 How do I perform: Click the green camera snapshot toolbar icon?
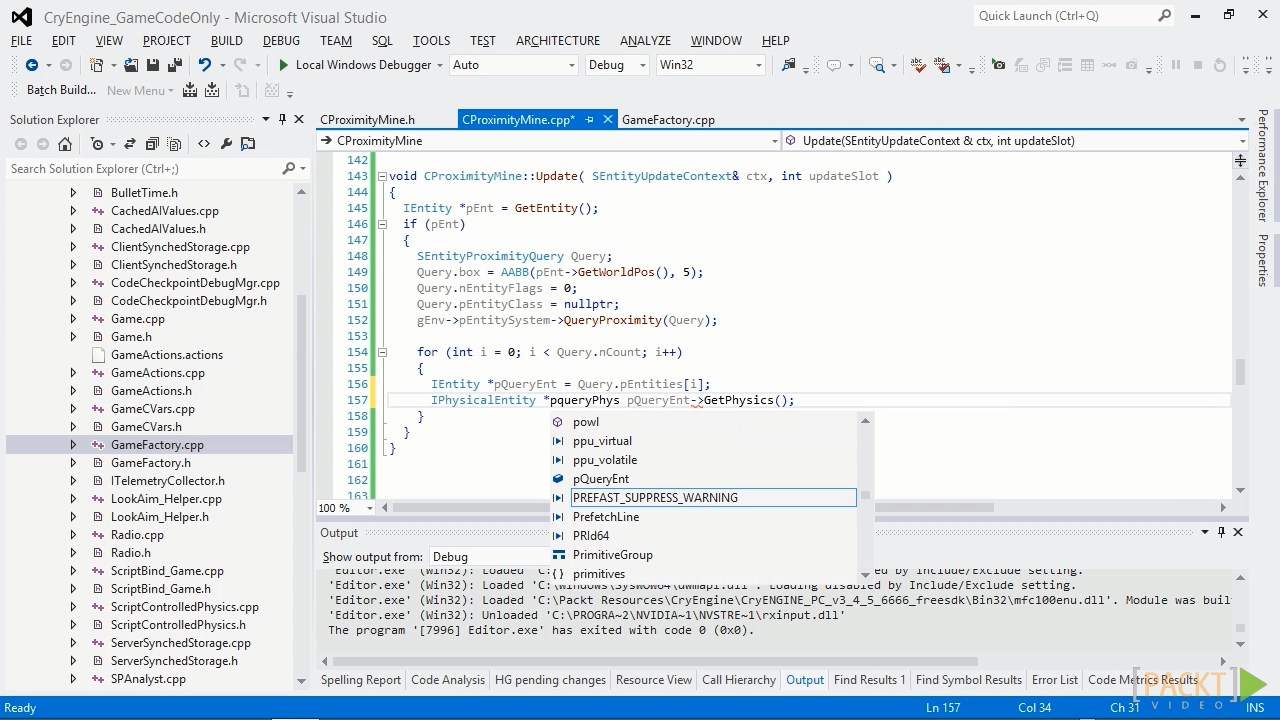click(998, 65)
